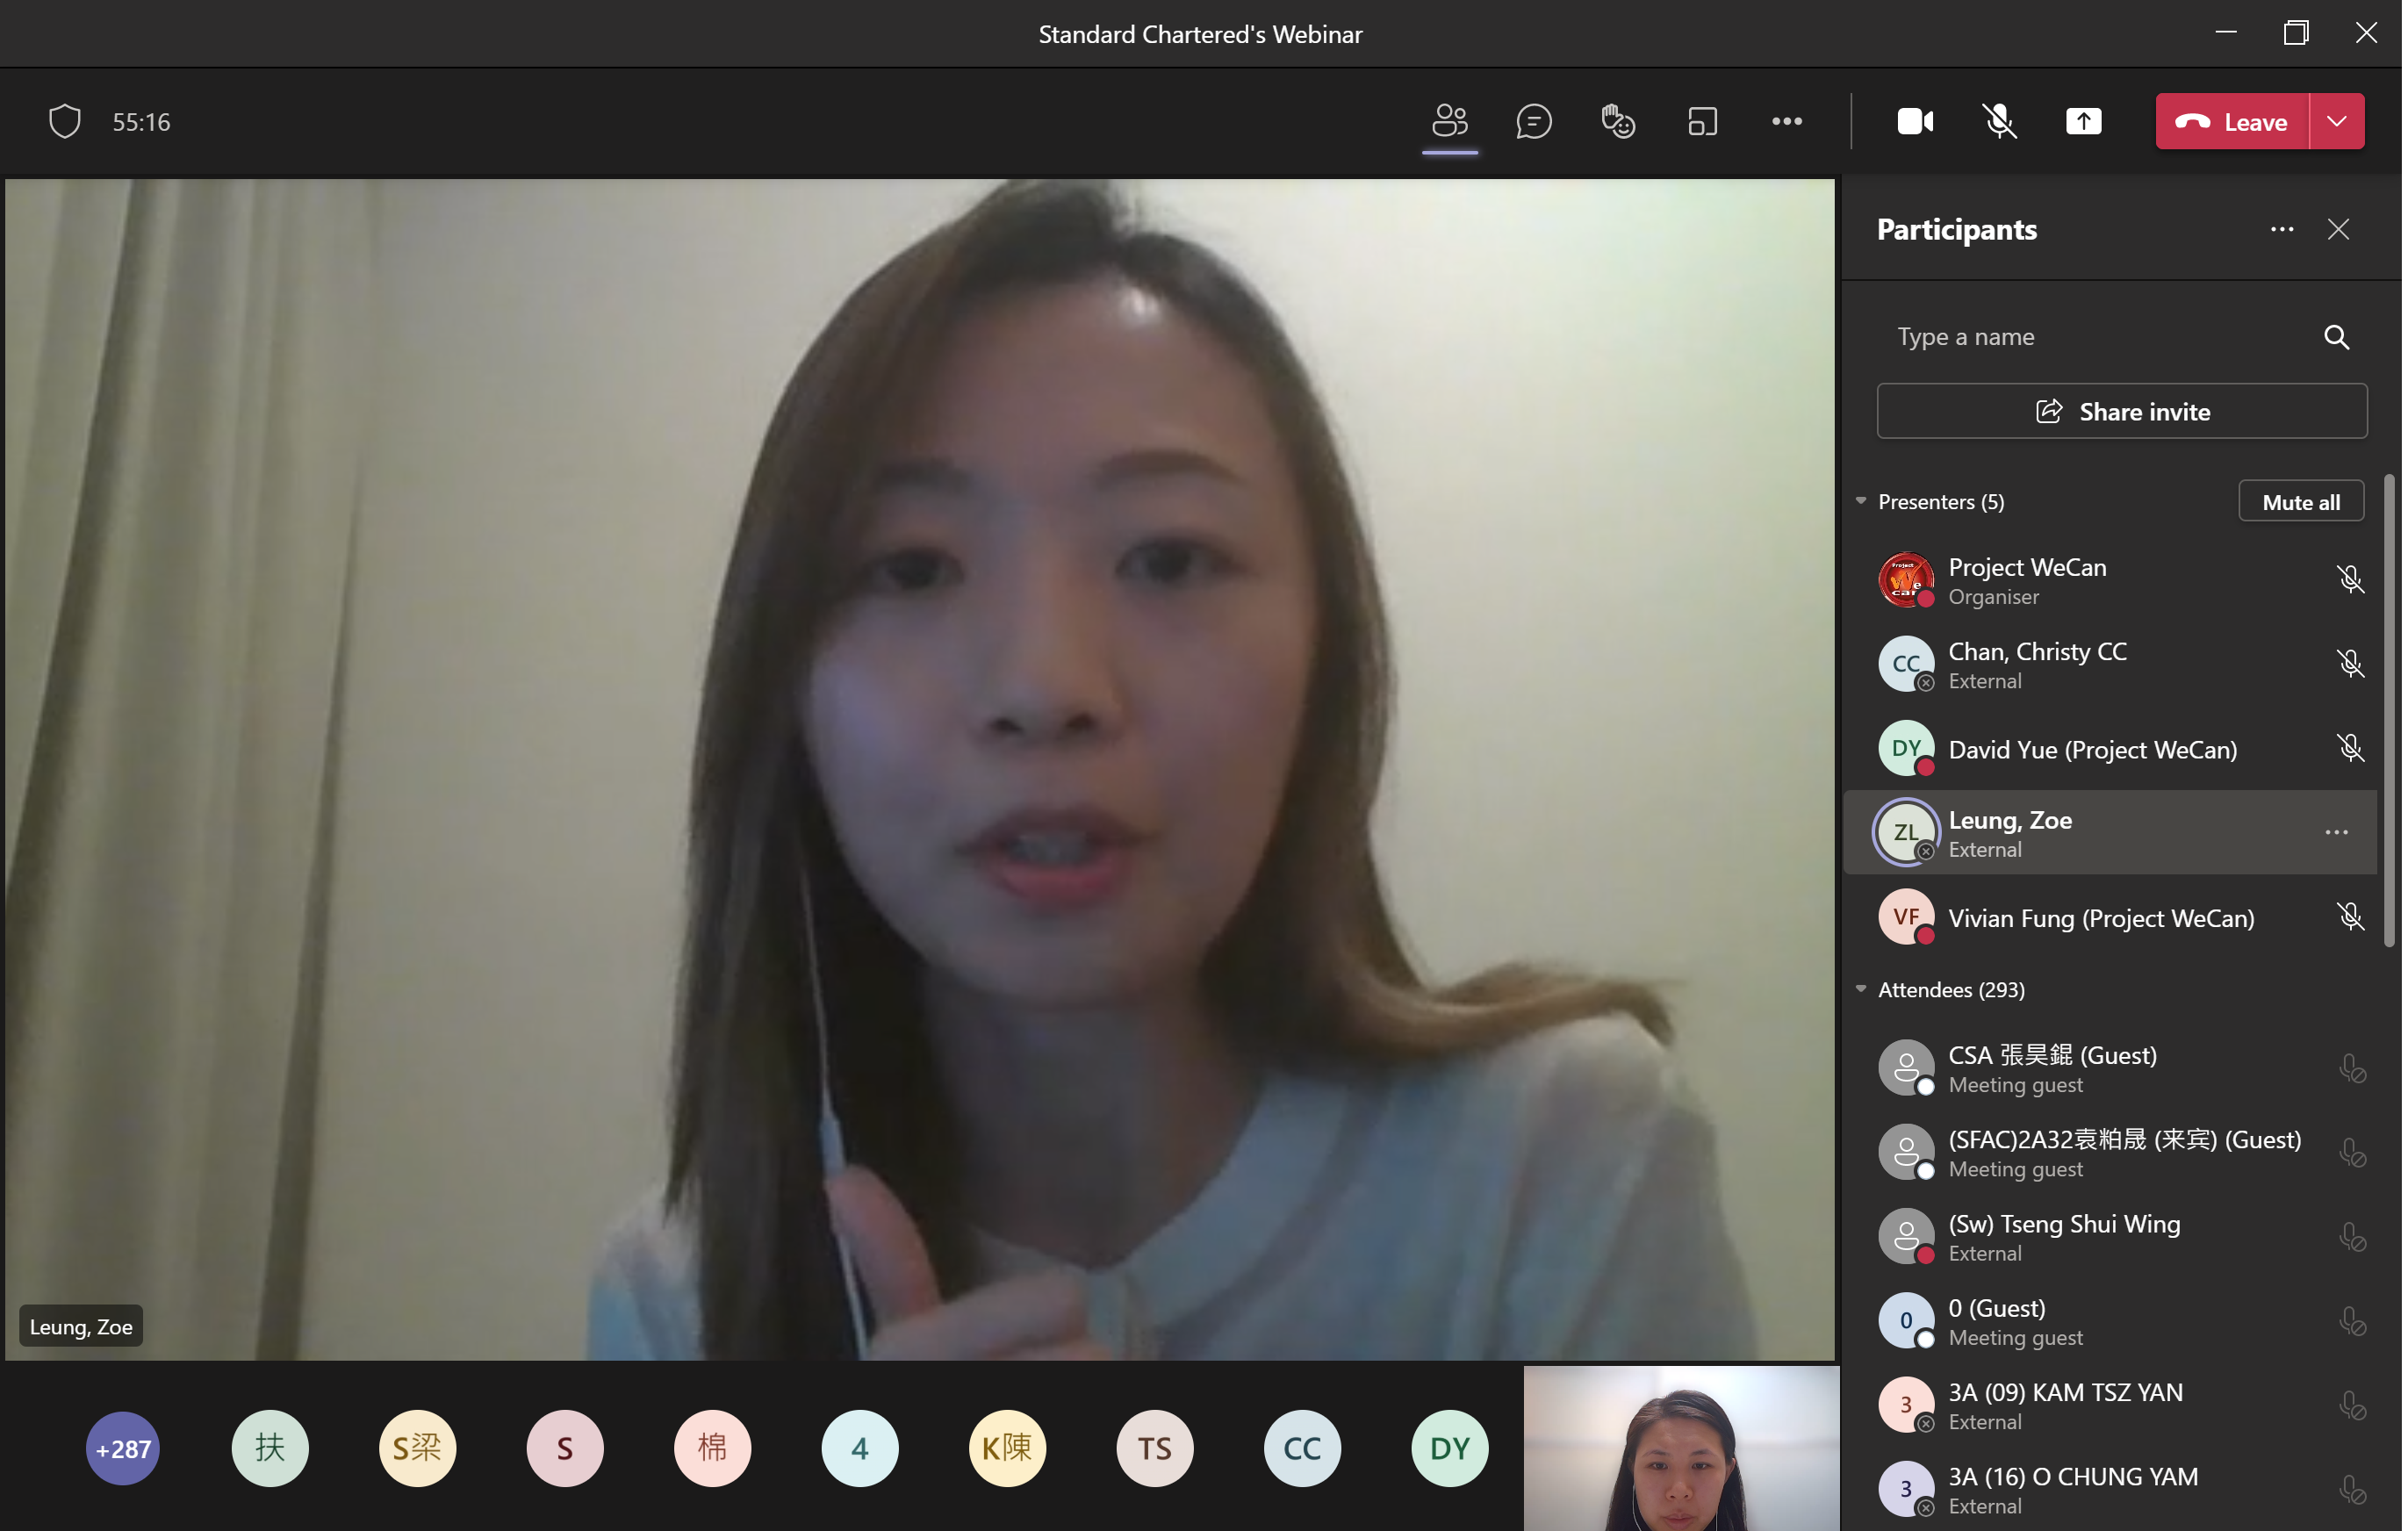Unmute your microphone in toolbar
Image resolution: width=2408 pixels, height=1531 pixels.
coord(1999,121)
